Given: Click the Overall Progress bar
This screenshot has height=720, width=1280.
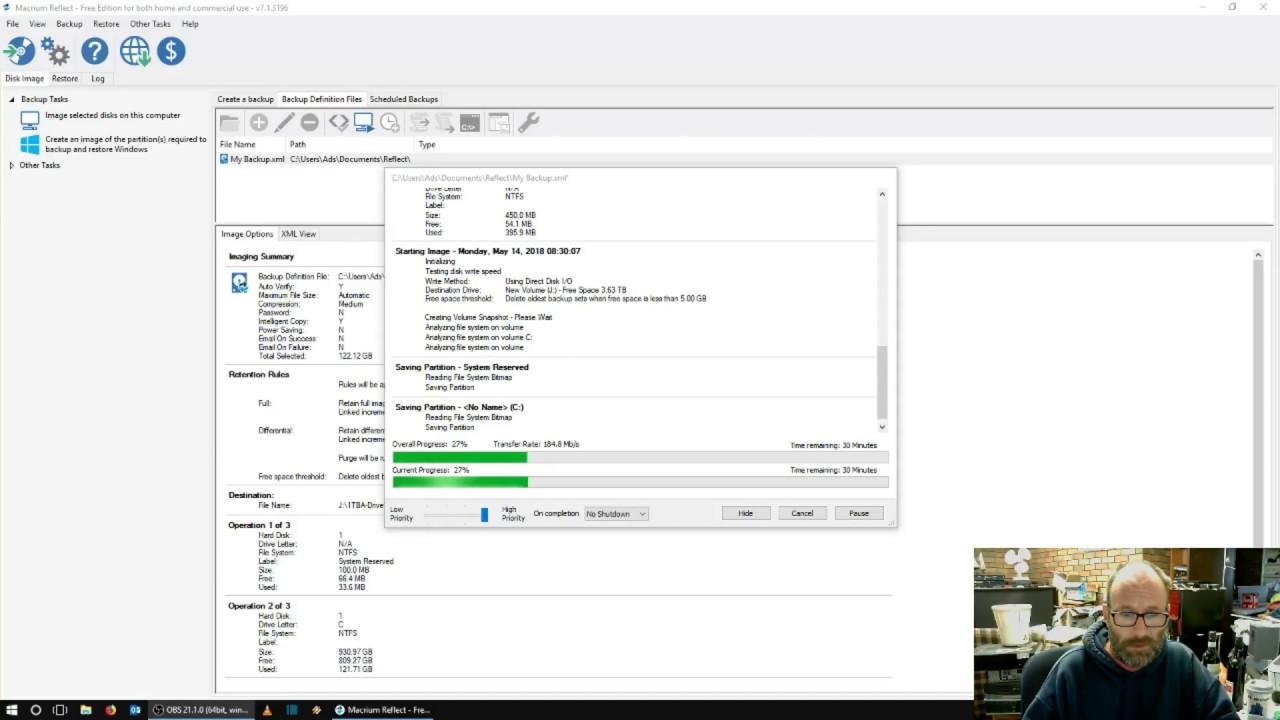Looking at the screenshot, I should [x=640, y=457].
